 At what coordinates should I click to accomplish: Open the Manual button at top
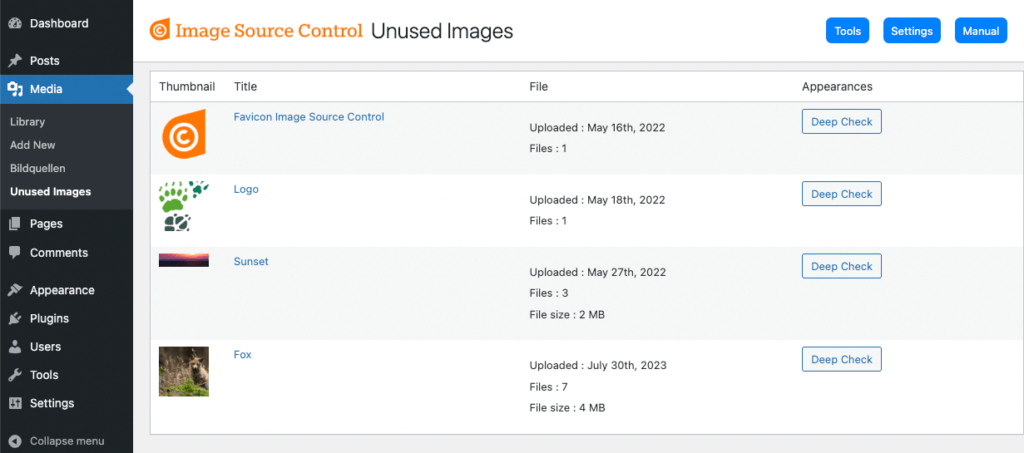tap(981, 31)
